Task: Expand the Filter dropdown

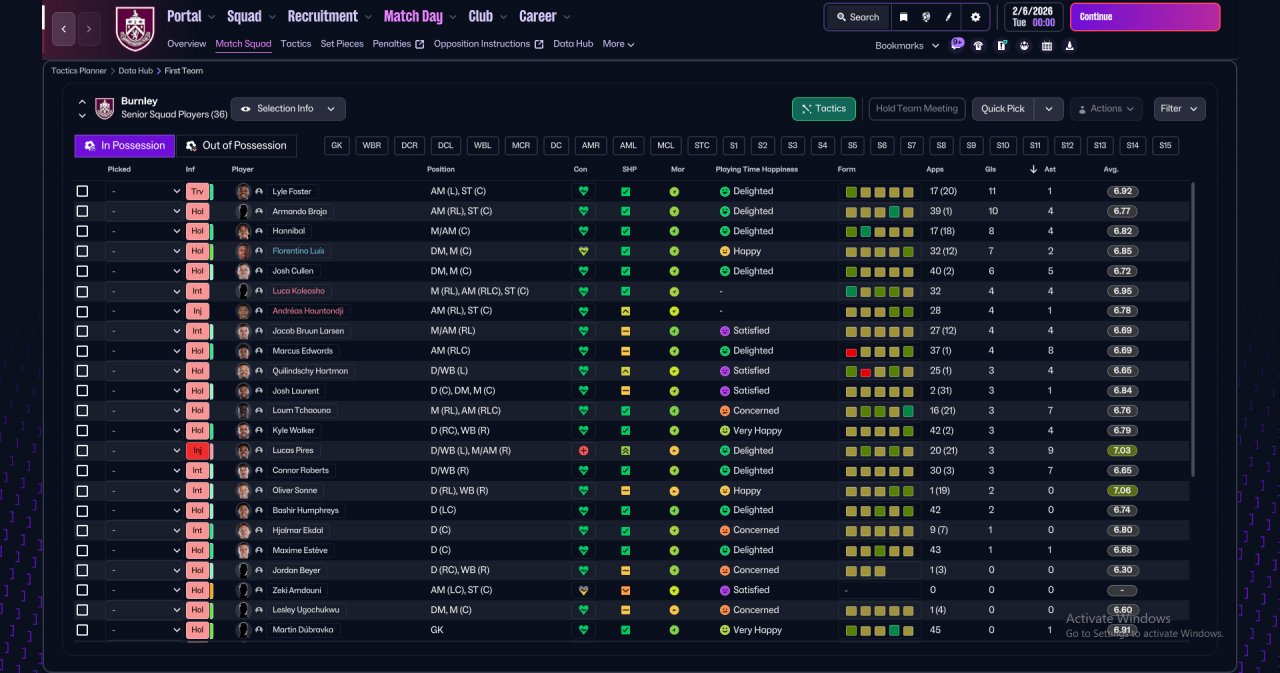Action: point(1180,109)
